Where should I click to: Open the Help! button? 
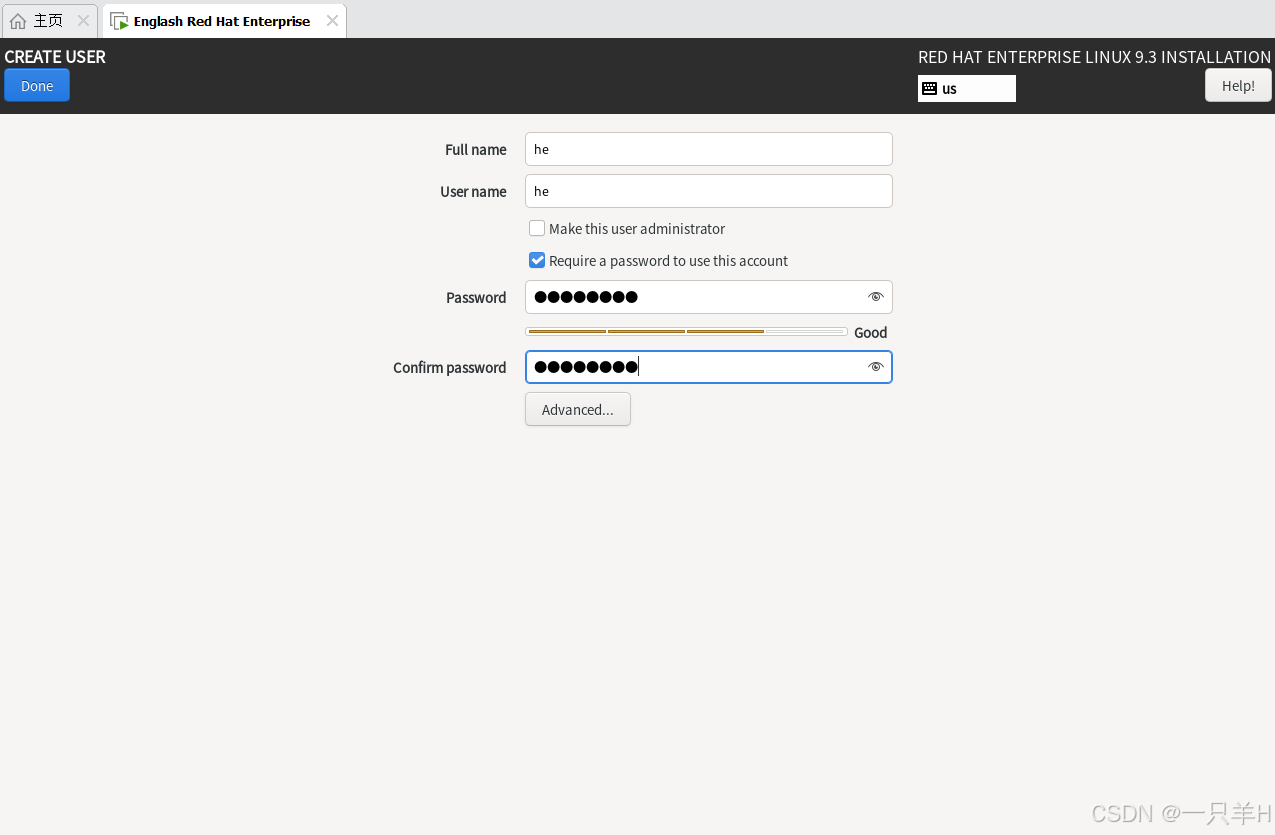[x=1238, y=86]
